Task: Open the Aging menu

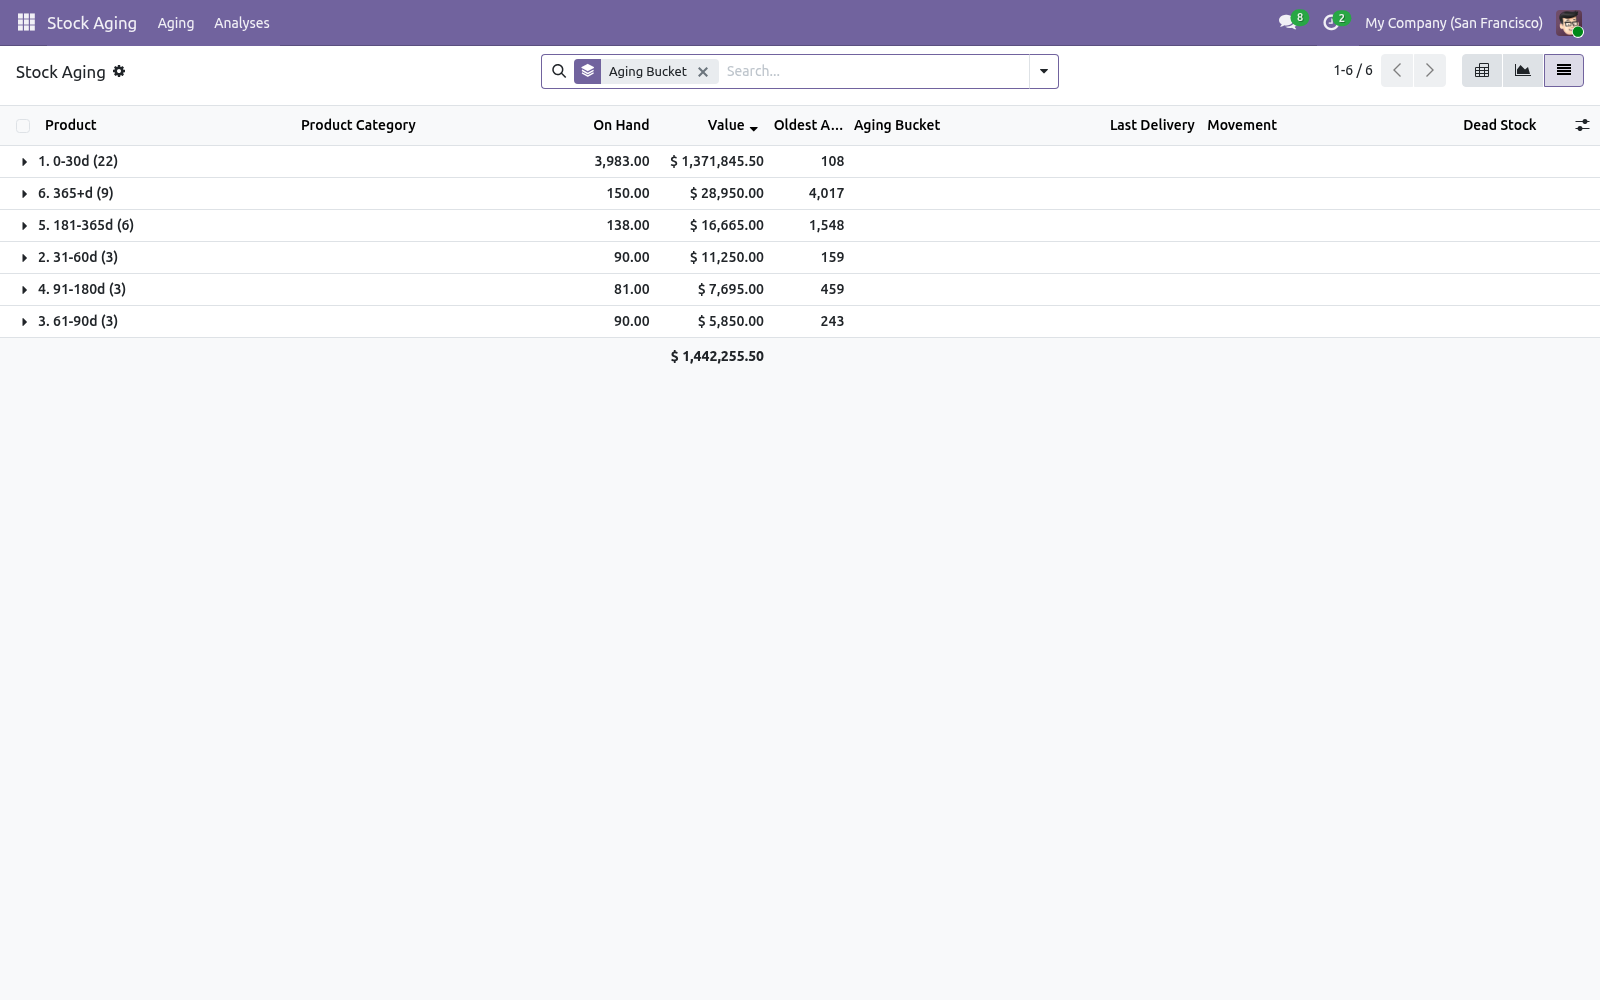Action: click(176, 23)
